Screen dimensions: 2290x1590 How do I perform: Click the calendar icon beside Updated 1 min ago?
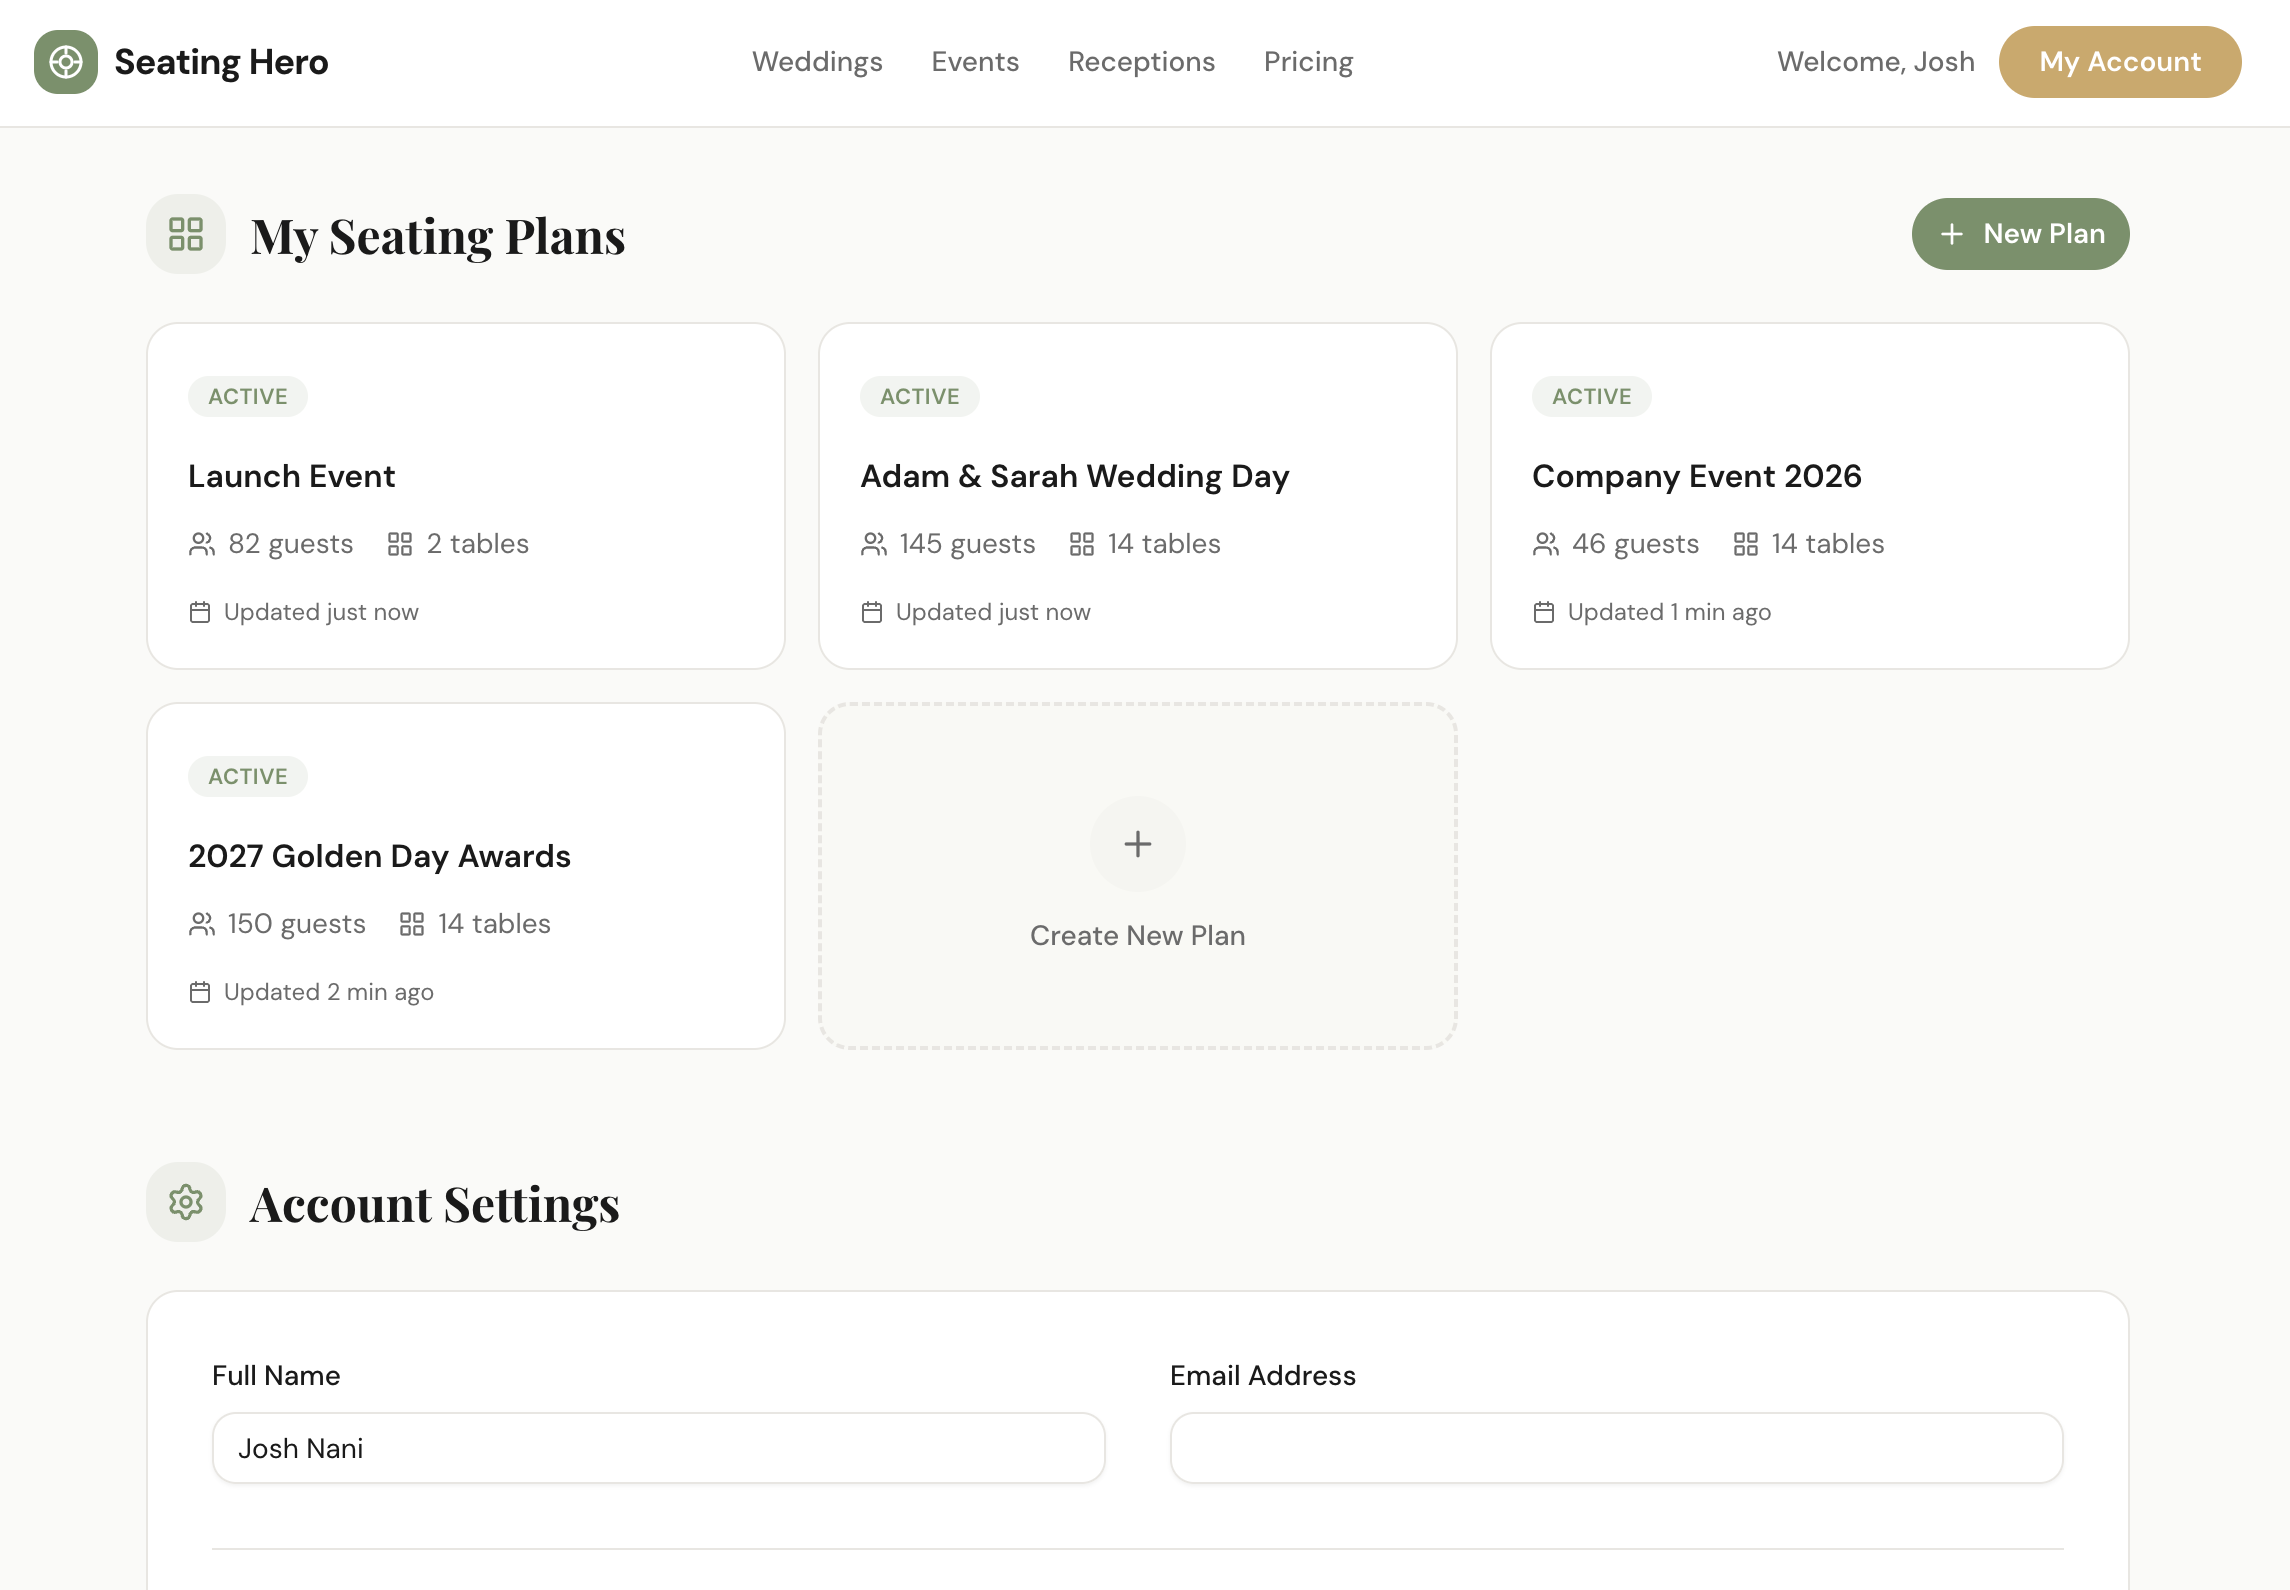coord(1544,612)
